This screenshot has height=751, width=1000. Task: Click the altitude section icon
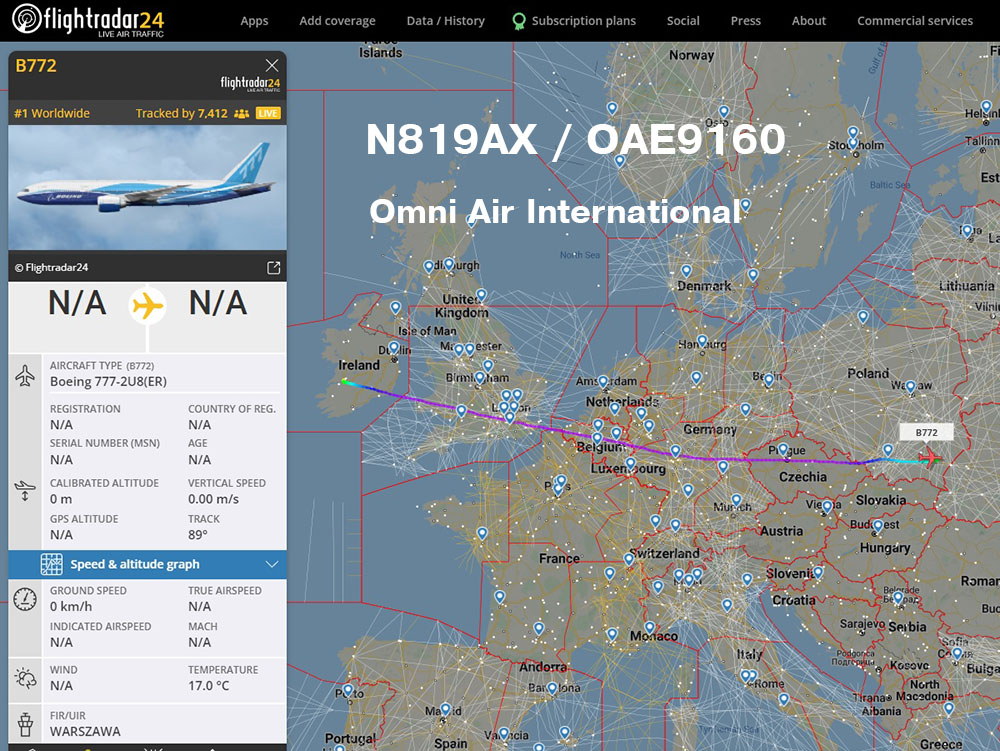pos(25,490)
